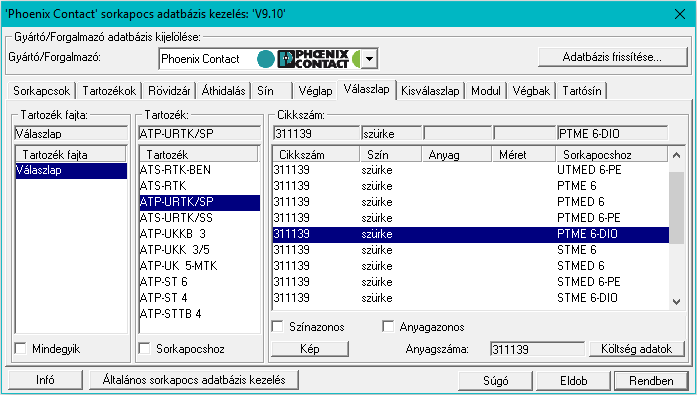Screen dimensions: 697x395
Task: Select Válaszlap in Tartozék fajta list
Action: point(71,170)
